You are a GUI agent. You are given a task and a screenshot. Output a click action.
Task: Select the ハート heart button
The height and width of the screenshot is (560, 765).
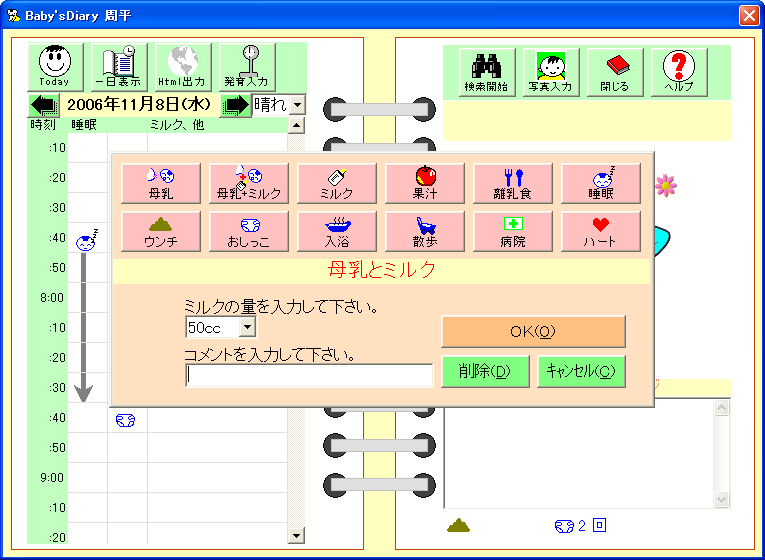[x=601, y=231]
